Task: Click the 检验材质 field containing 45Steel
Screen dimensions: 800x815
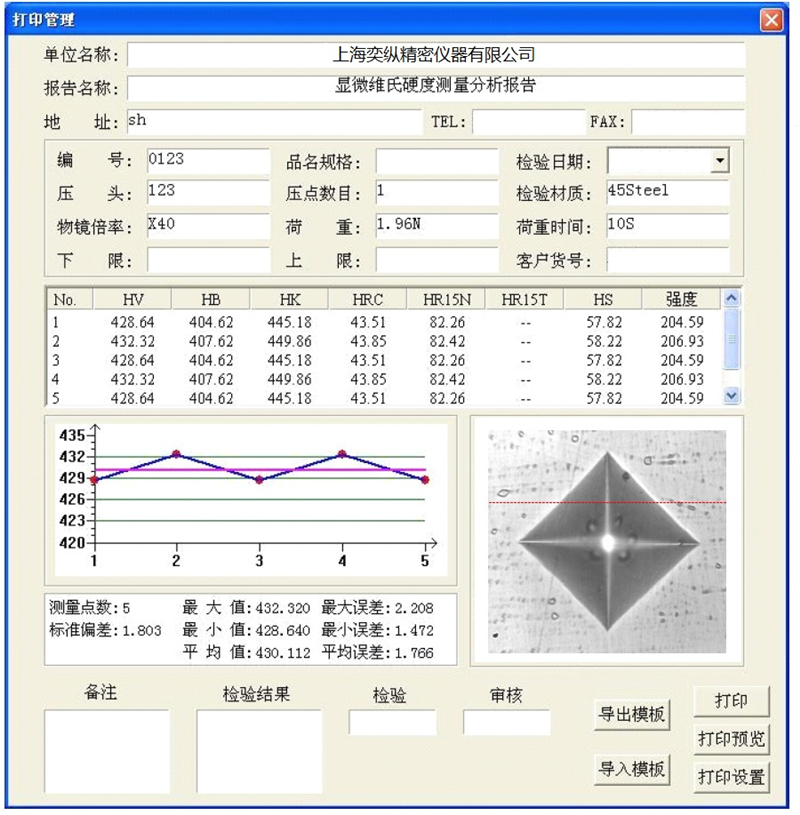Action: (667, 192)
